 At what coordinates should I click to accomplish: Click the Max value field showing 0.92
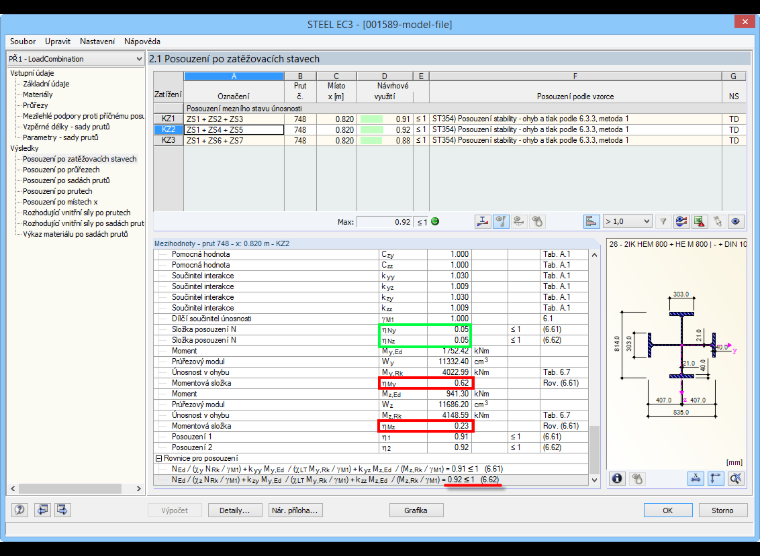[x=385, y=222]
